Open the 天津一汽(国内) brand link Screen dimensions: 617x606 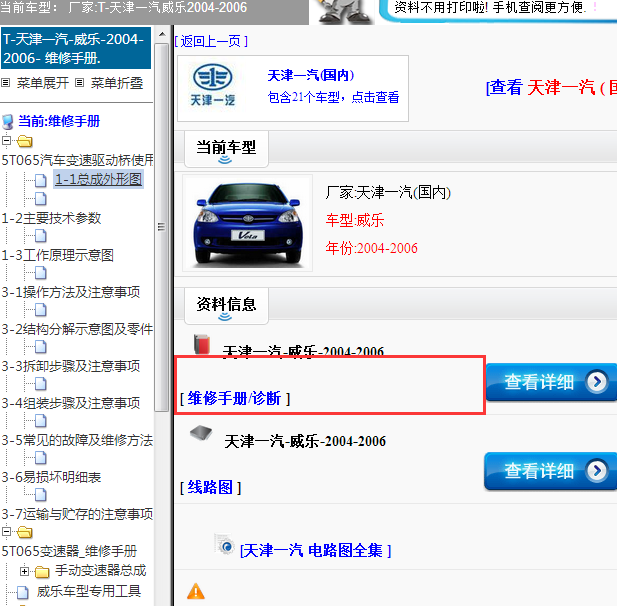pyautogui.click(x=310, y=75)
